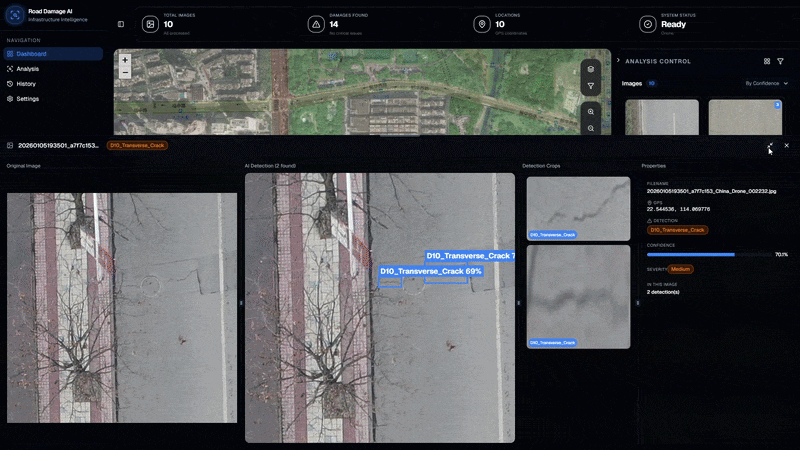
Task: Click the Damages Found warning triangle icon
Action: [x=316, y=24]
